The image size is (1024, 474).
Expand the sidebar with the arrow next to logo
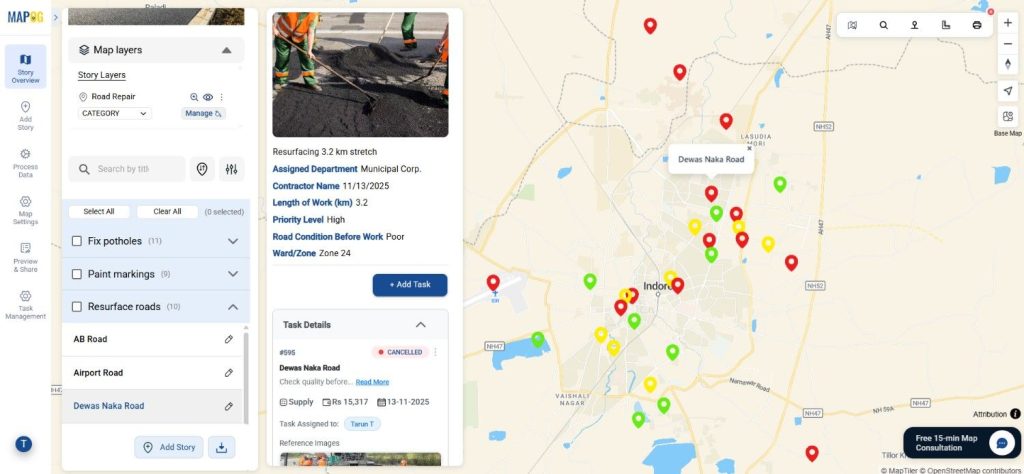(x=56, y=17)
